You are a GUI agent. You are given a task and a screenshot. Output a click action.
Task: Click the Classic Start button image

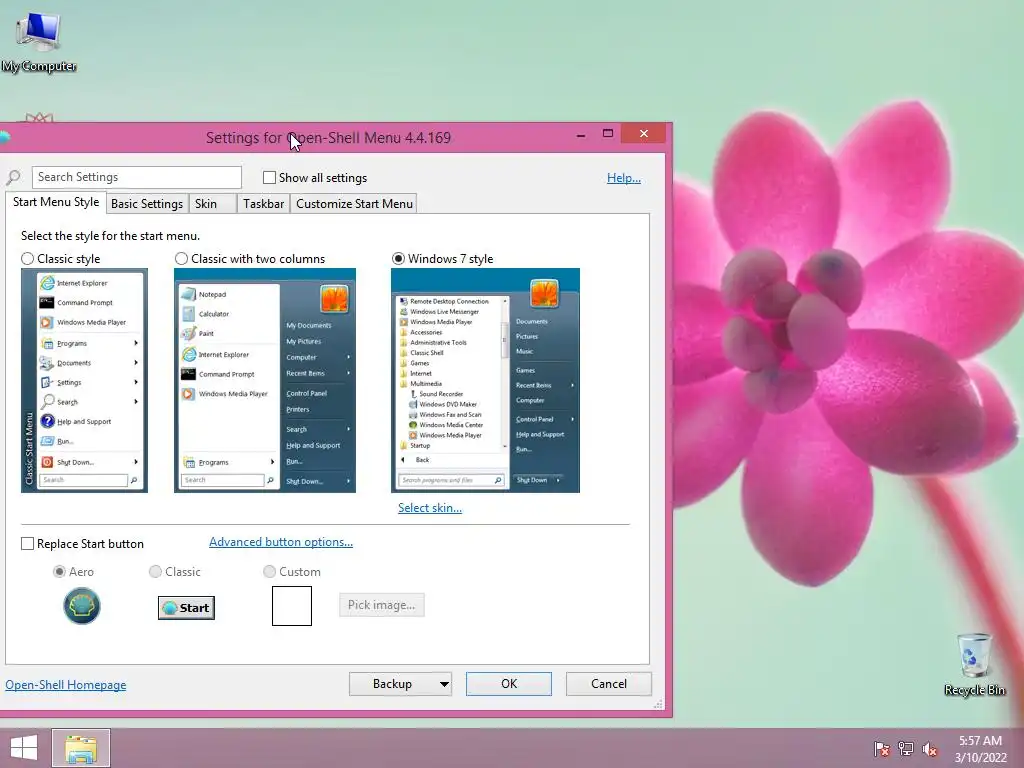pos(186,608)
